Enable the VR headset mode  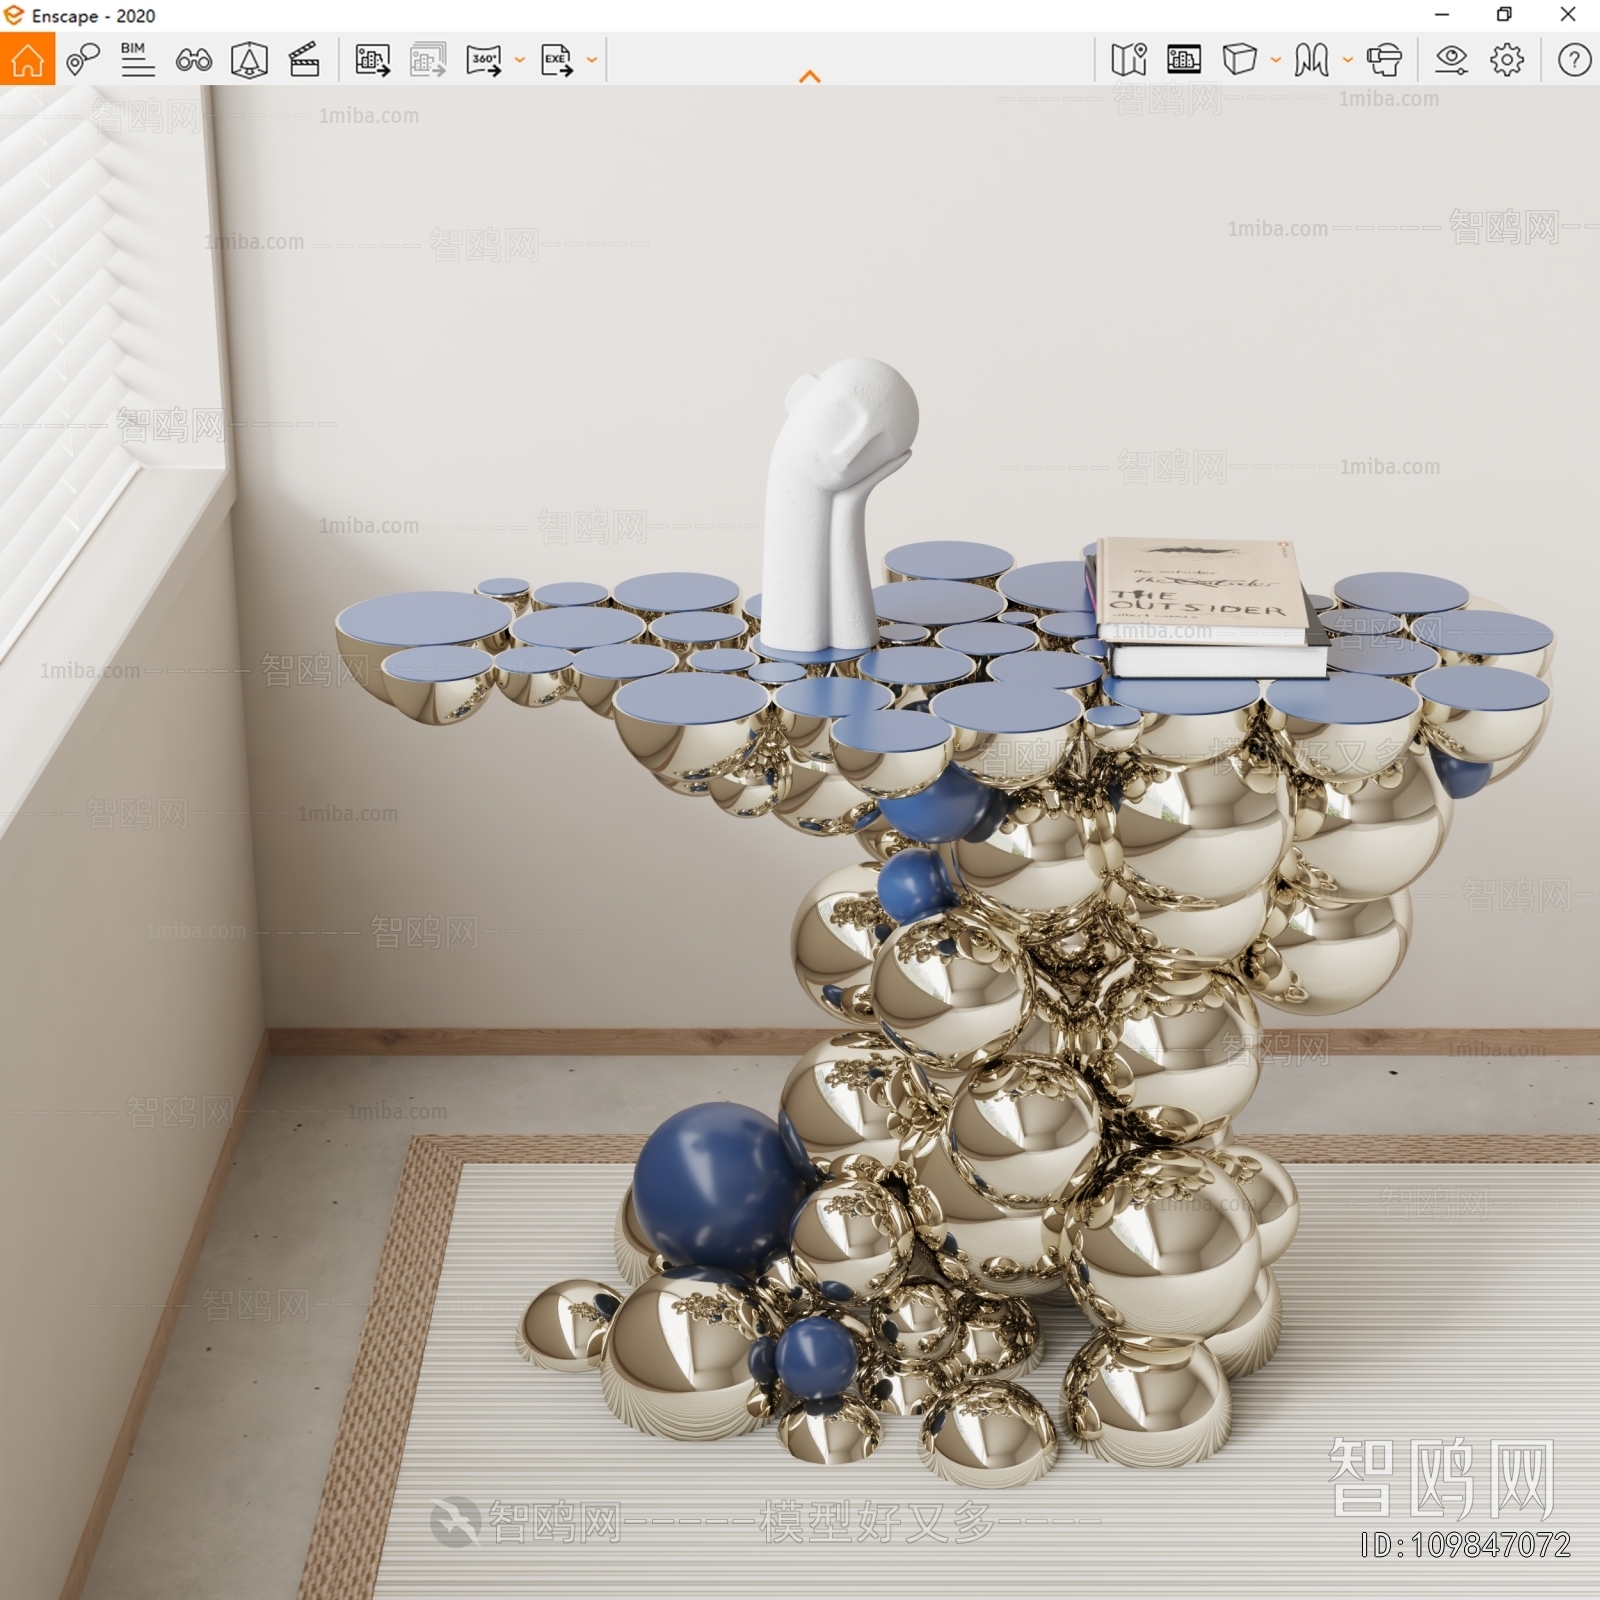coord(1384,60)
